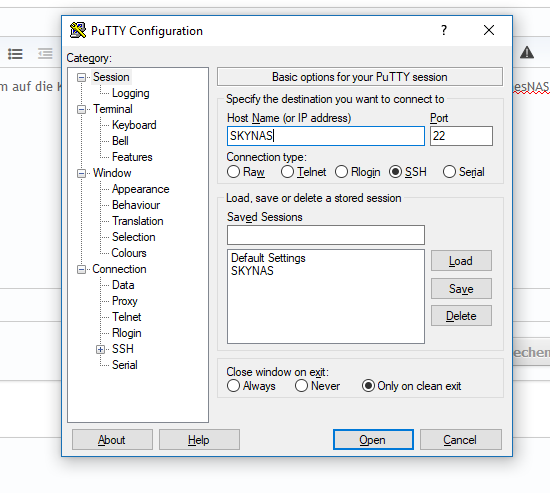The image size is (550, 493).
Task: Click the Help button
Action: pos(199,440)
